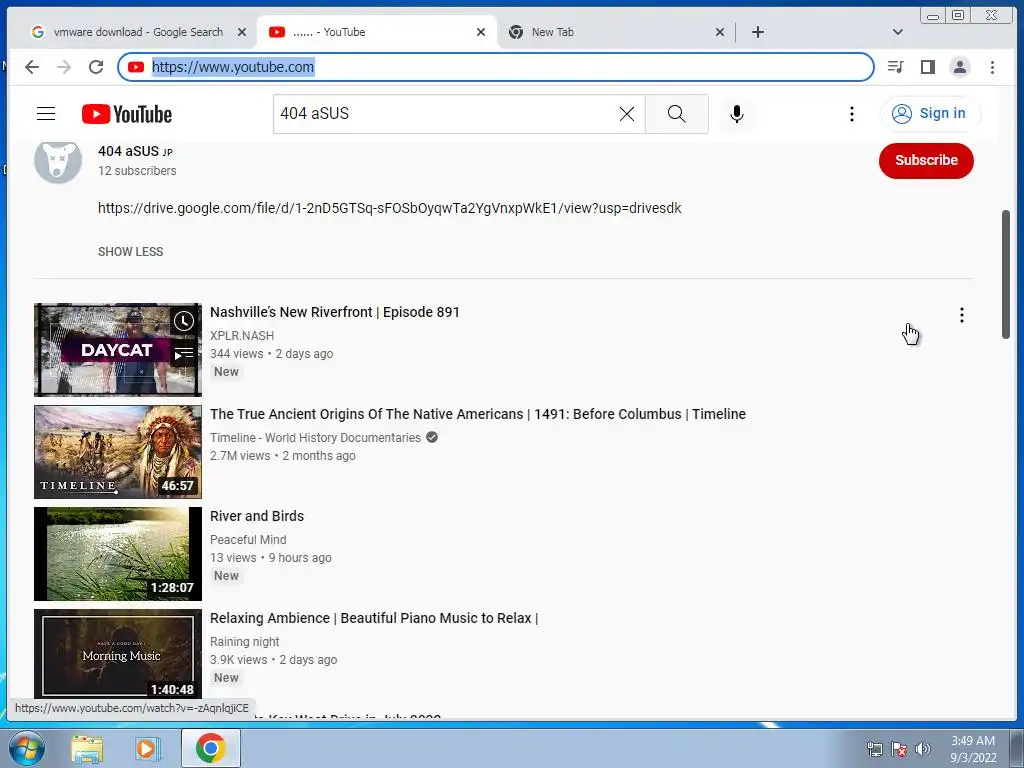The width and height of the screenshot is (1024, 768).
Task: Click the Google Drive link text
Action: coord(390,208)
